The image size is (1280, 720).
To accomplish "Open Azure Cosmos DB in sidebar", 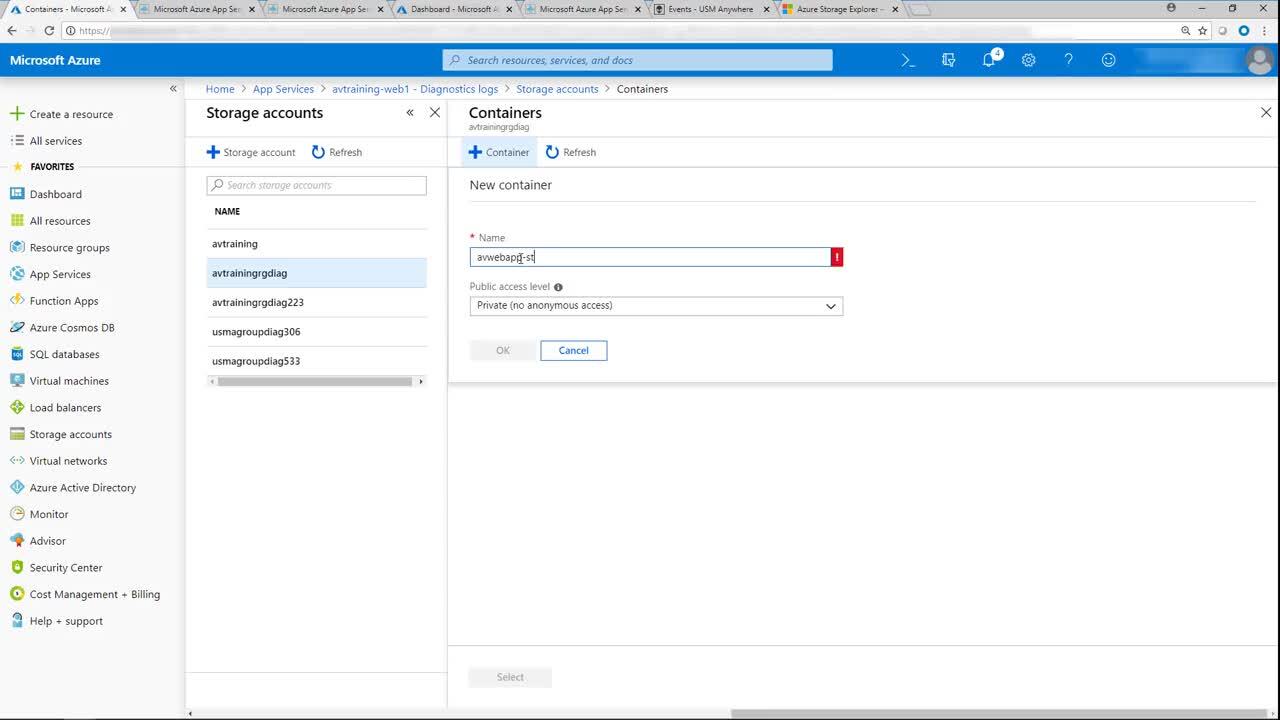I will click(72, 328).
